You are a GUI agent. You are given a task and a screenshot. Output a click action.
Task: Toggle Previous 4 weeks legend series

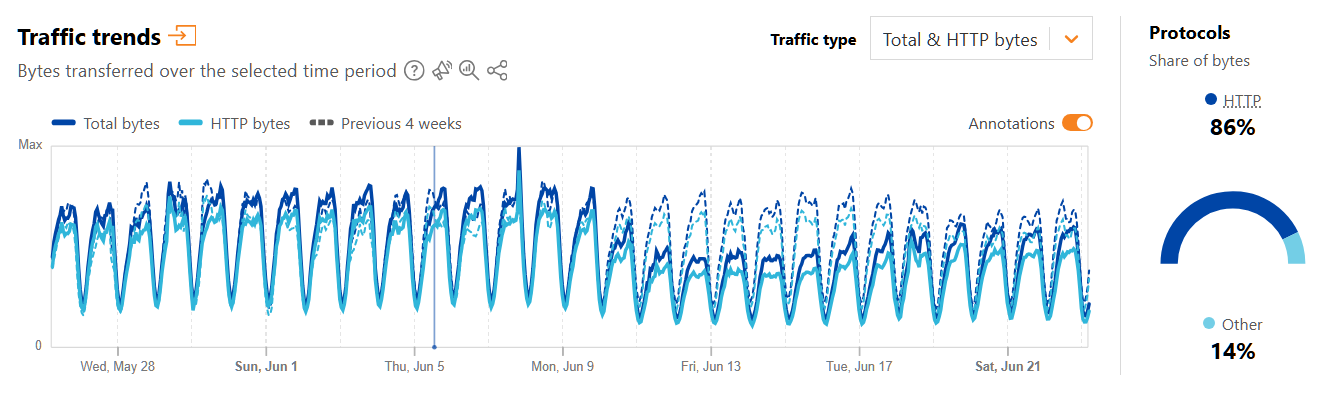click(386, 124)
